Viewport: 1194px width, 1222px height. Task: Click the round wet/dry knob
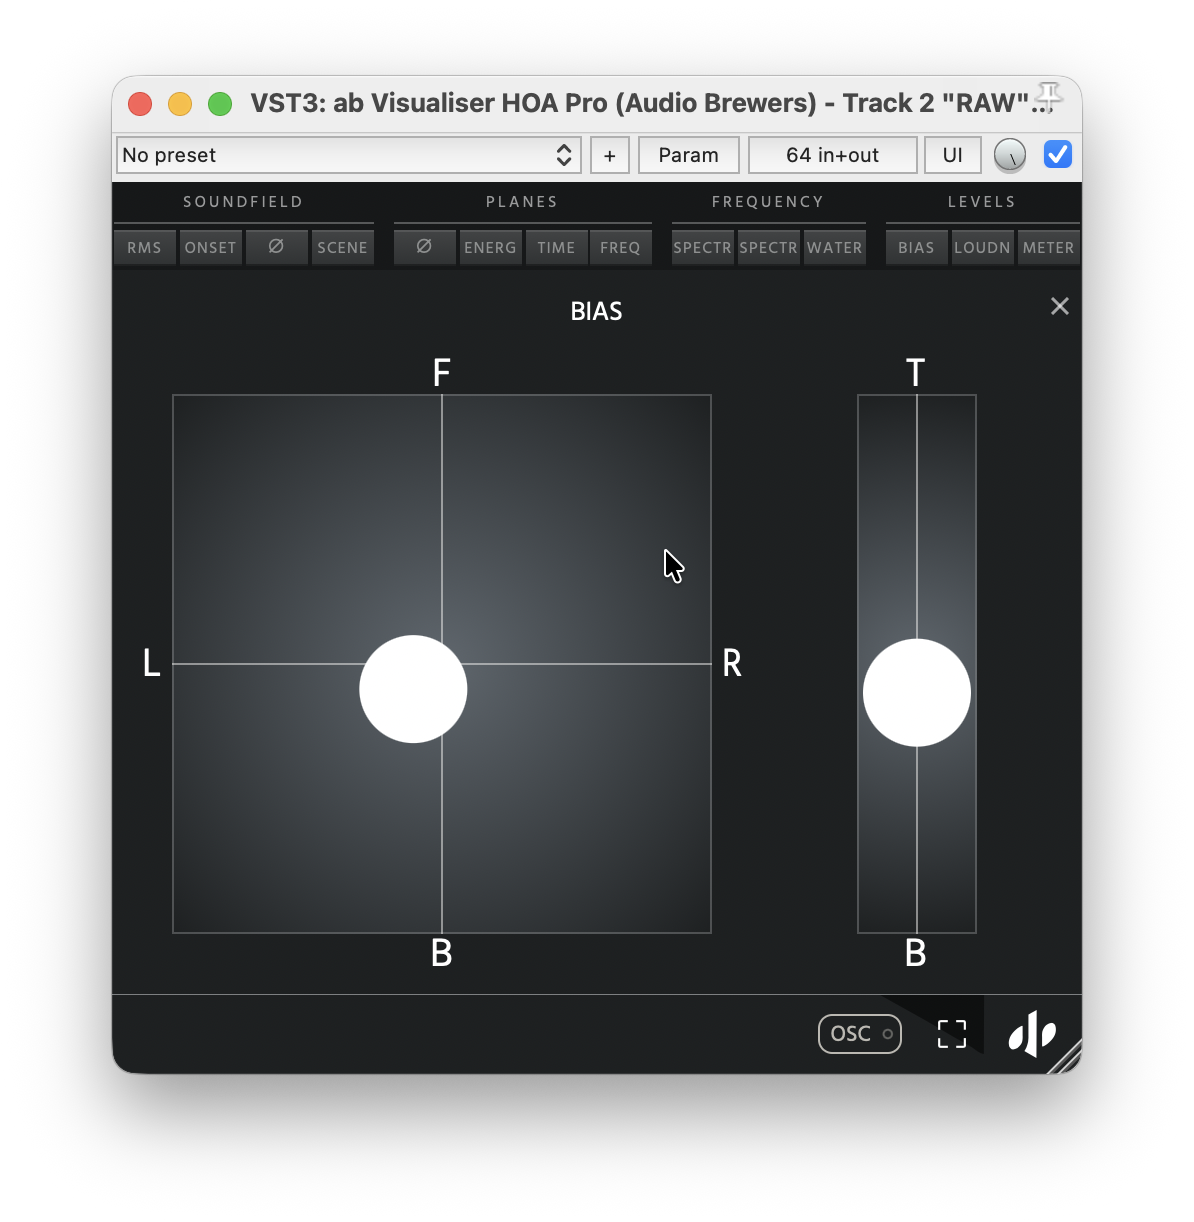[x=1010, y=155]
